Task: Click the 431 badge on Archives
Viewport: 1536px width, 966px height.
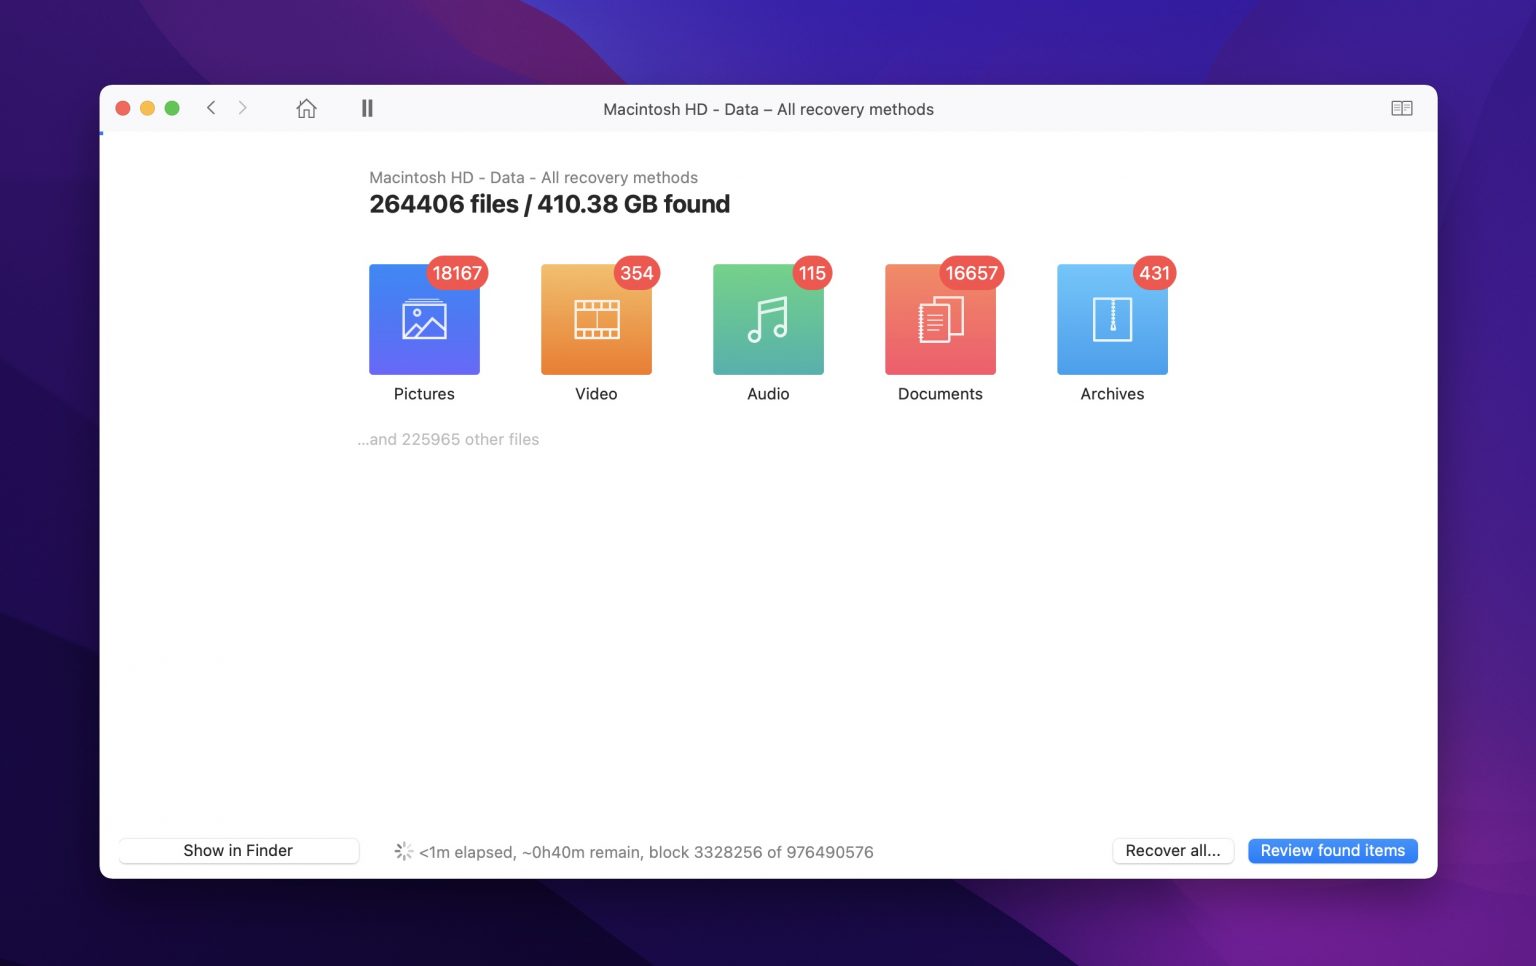Action: pos(1154,273)
